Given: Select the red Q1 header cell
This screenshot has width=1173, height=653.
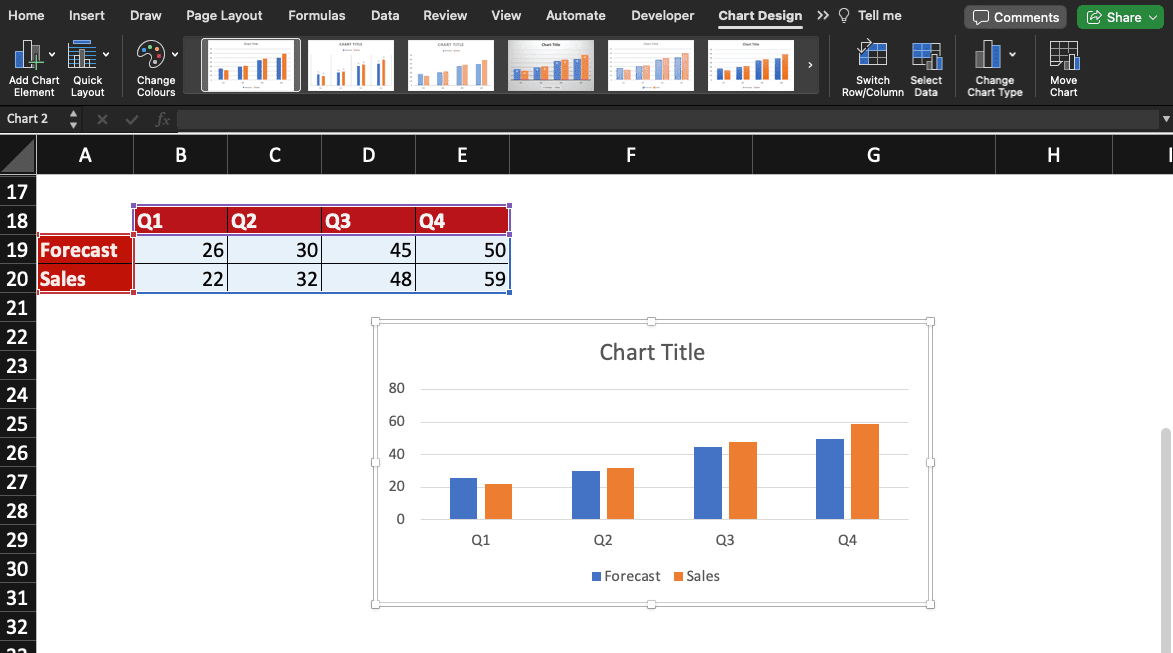Looking at the screenshot, I should 180,220.
